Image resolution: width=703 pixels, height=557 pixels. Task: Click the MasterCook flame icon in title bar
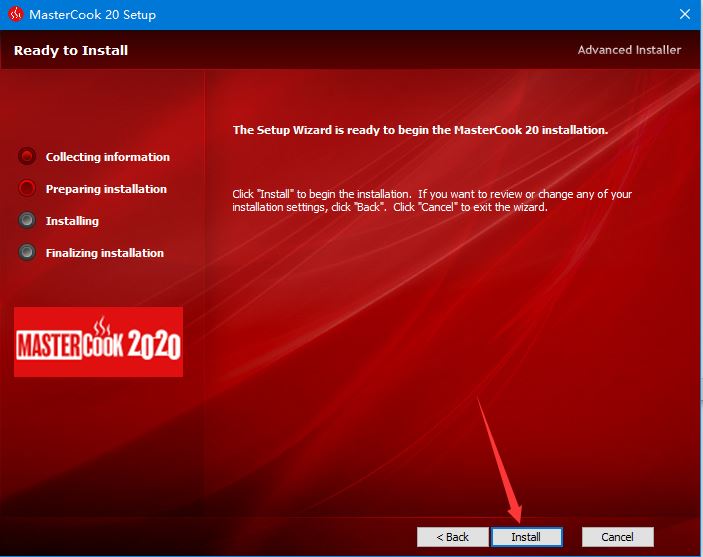click(x=15, y=14)
